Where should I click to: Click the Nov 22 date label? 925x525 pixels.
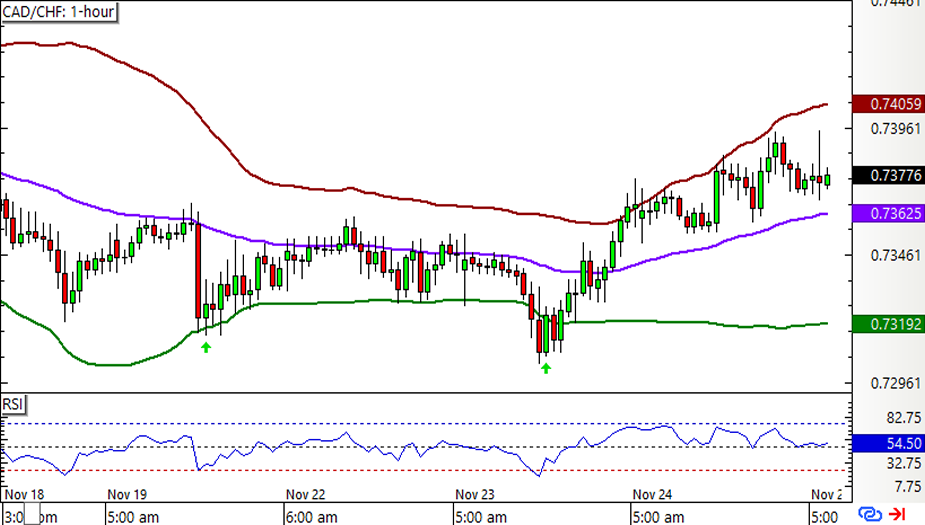click(306, 494)
